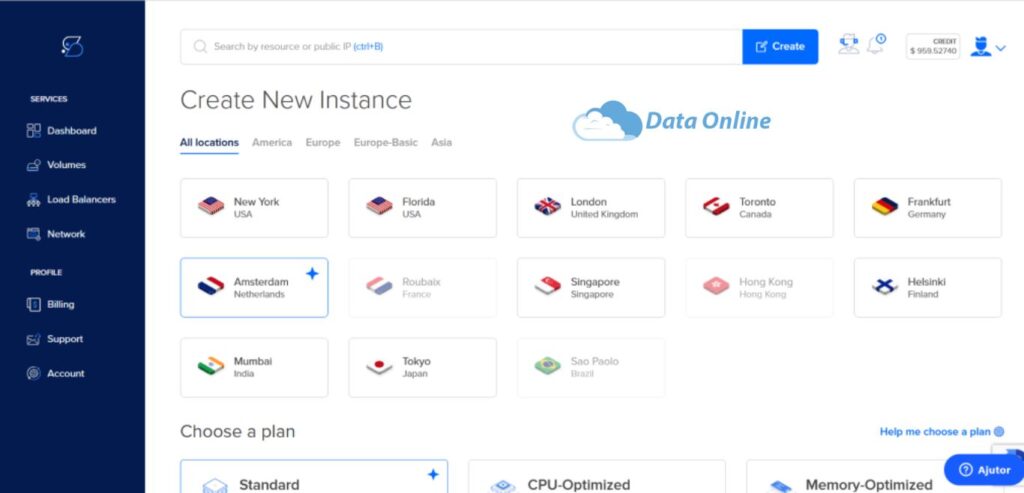Open the notifications bell

(876, 44)
